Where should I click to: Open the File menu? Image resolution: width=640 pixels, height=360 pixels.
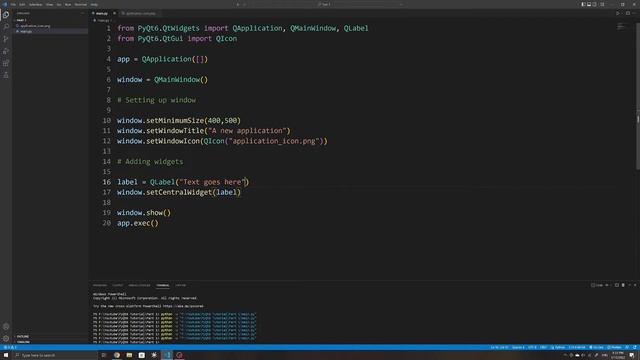(13, 4)
